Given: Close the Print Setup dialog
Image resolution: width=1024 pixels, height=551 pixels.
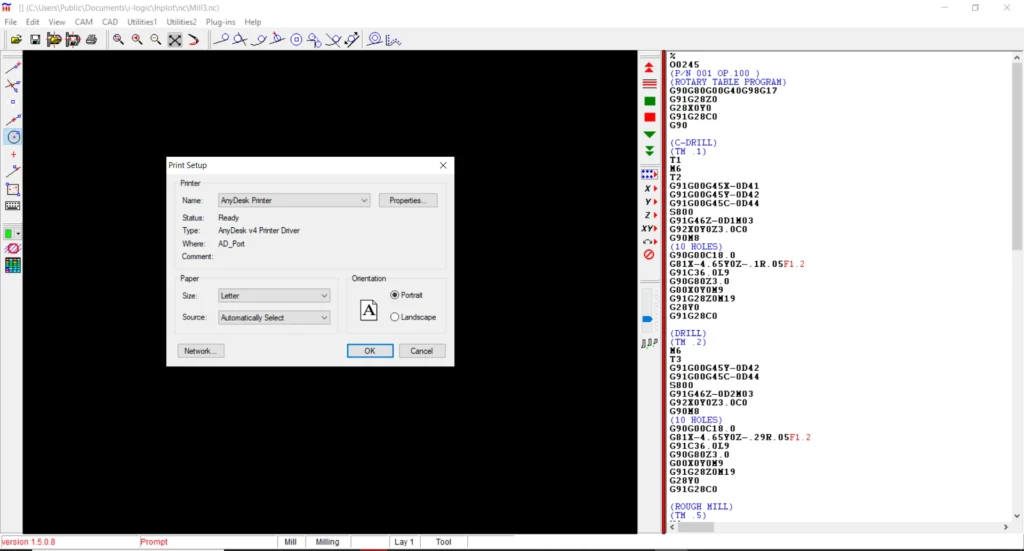Looking at the screenshot, I should pyautogui.click(x=443, y=165).
